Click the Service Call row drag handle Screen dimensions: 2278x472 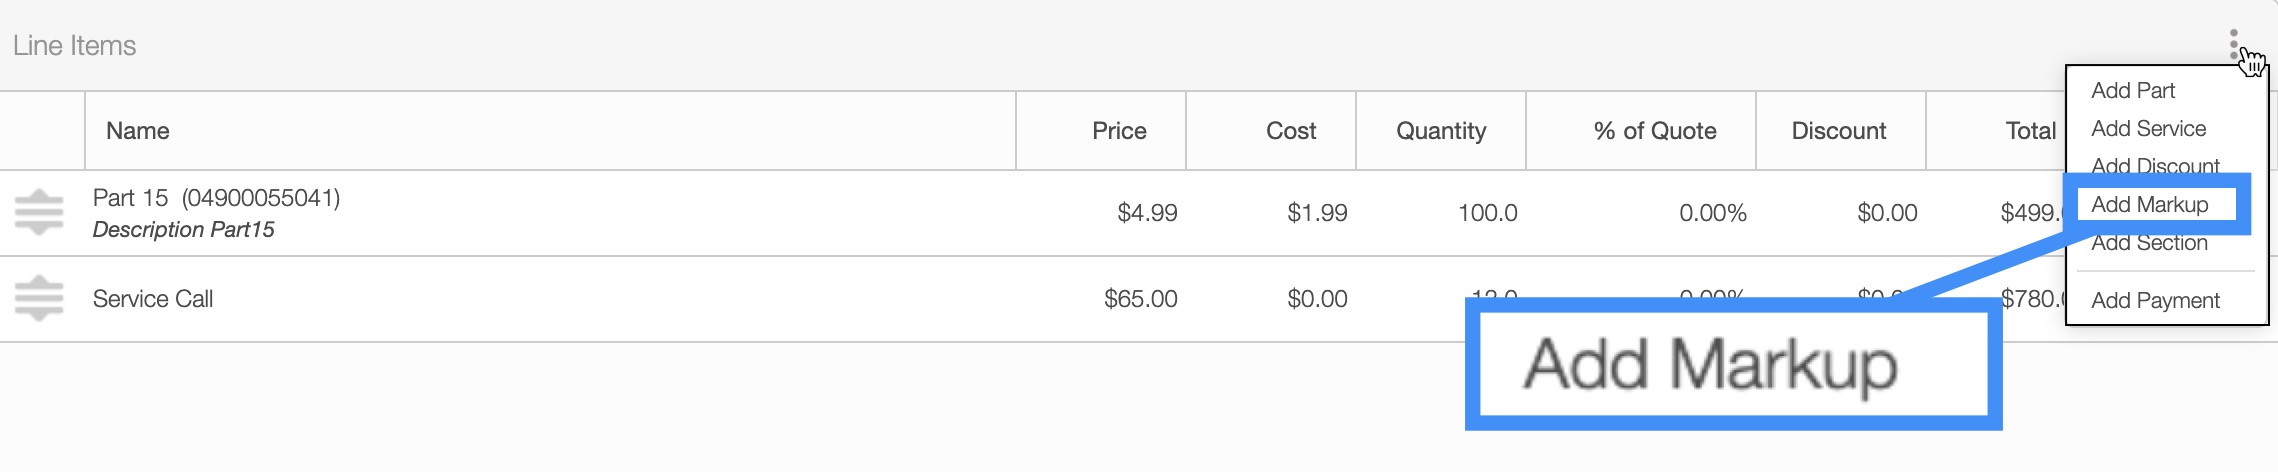tap(39, 298)
